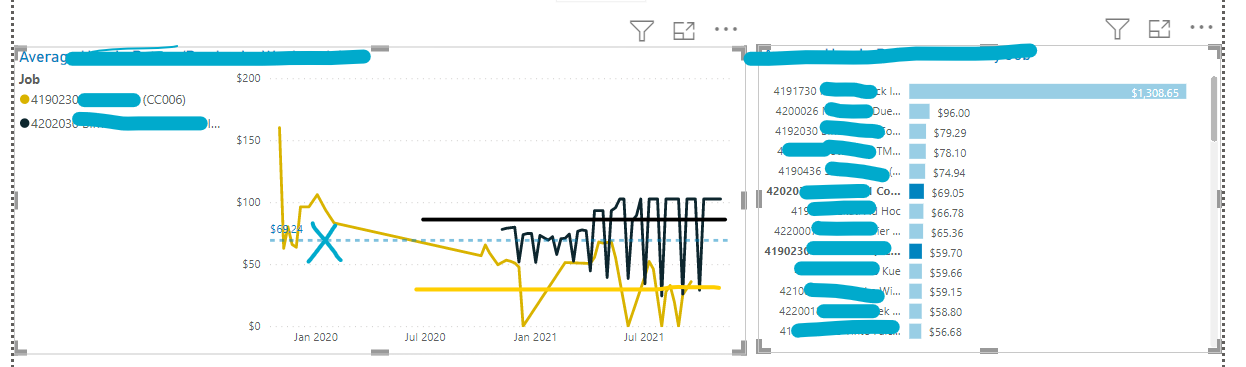
Task: Open filter icon on bar chart visual
Action: point(1117,29)
